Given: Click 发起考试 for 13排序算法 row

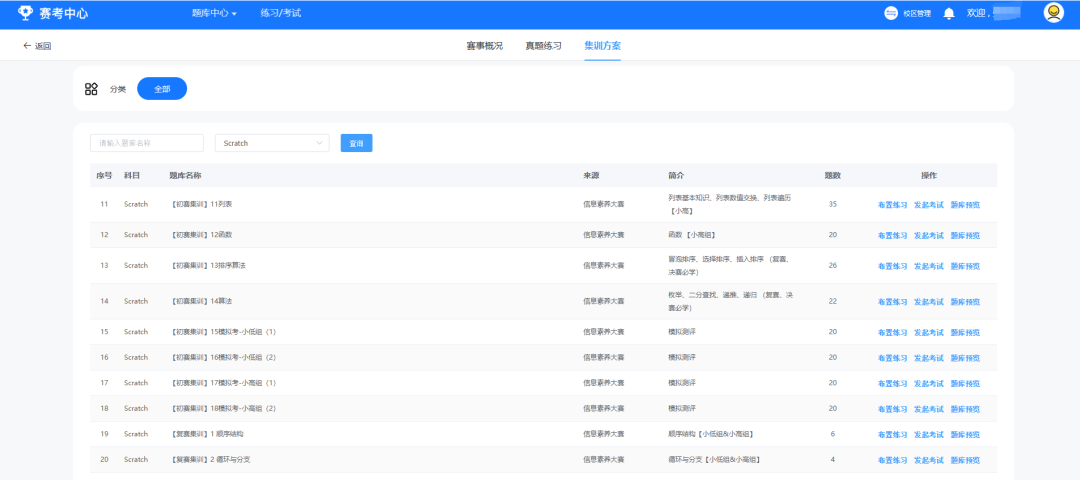Looking at the screenshot, I should [928, 267].
